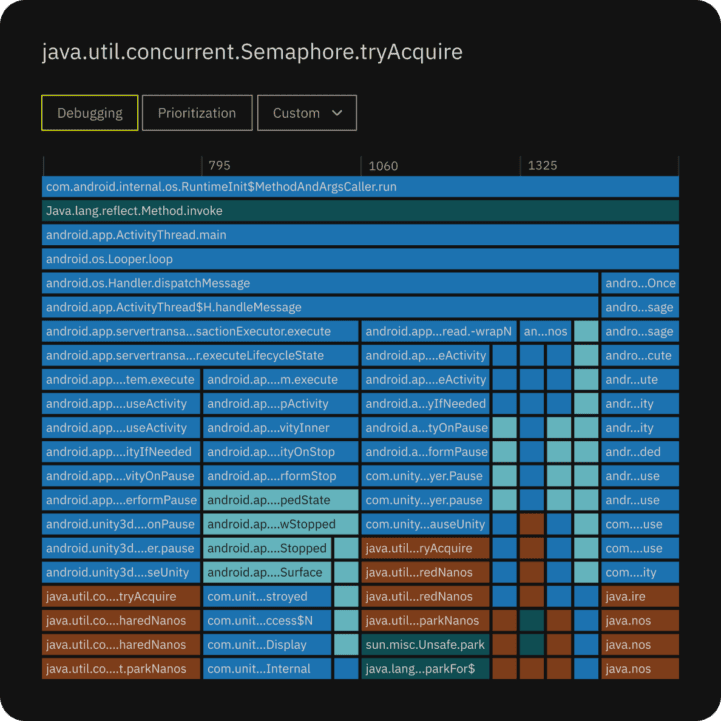This screenshot has width=721, height=721.
Task: Select the RuntimeInit$MethodAndArgsCaller.run frame
Action: coord(360,187)
